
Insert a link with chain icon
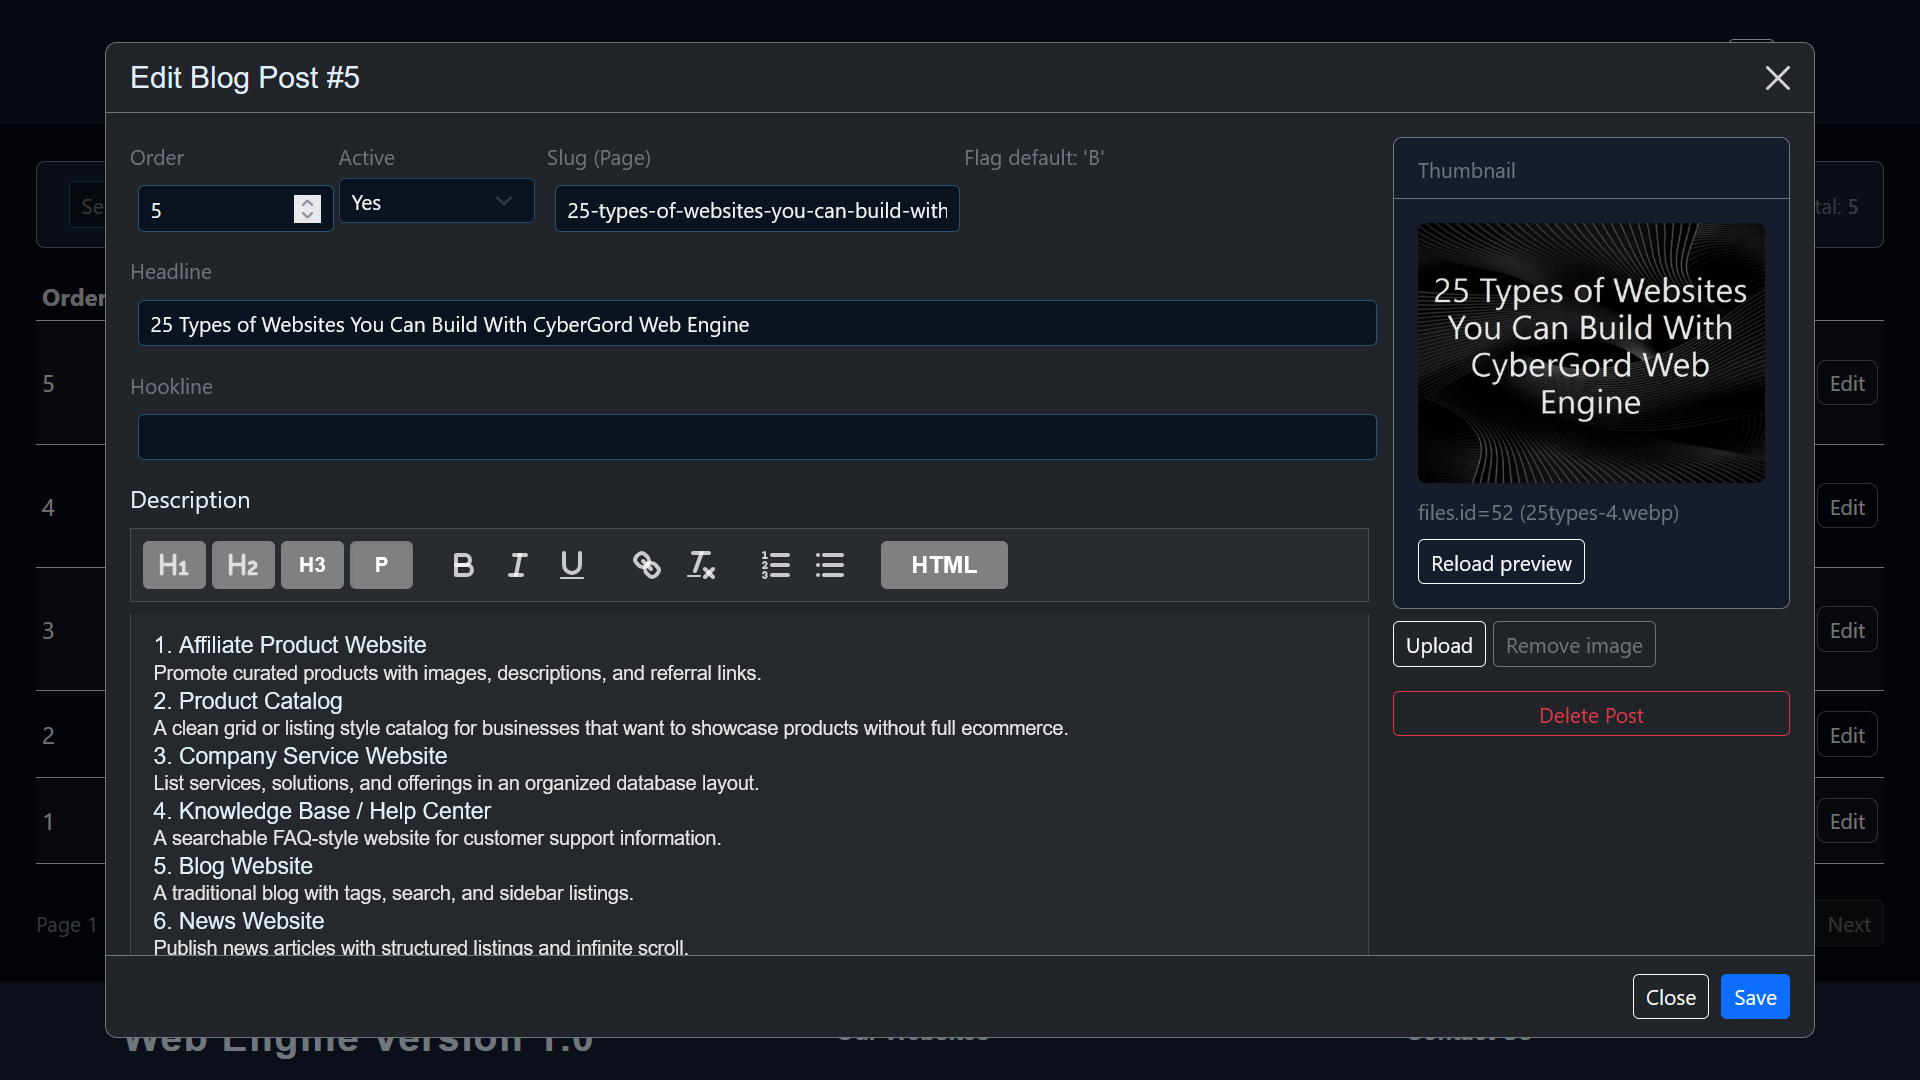(647, 565)
